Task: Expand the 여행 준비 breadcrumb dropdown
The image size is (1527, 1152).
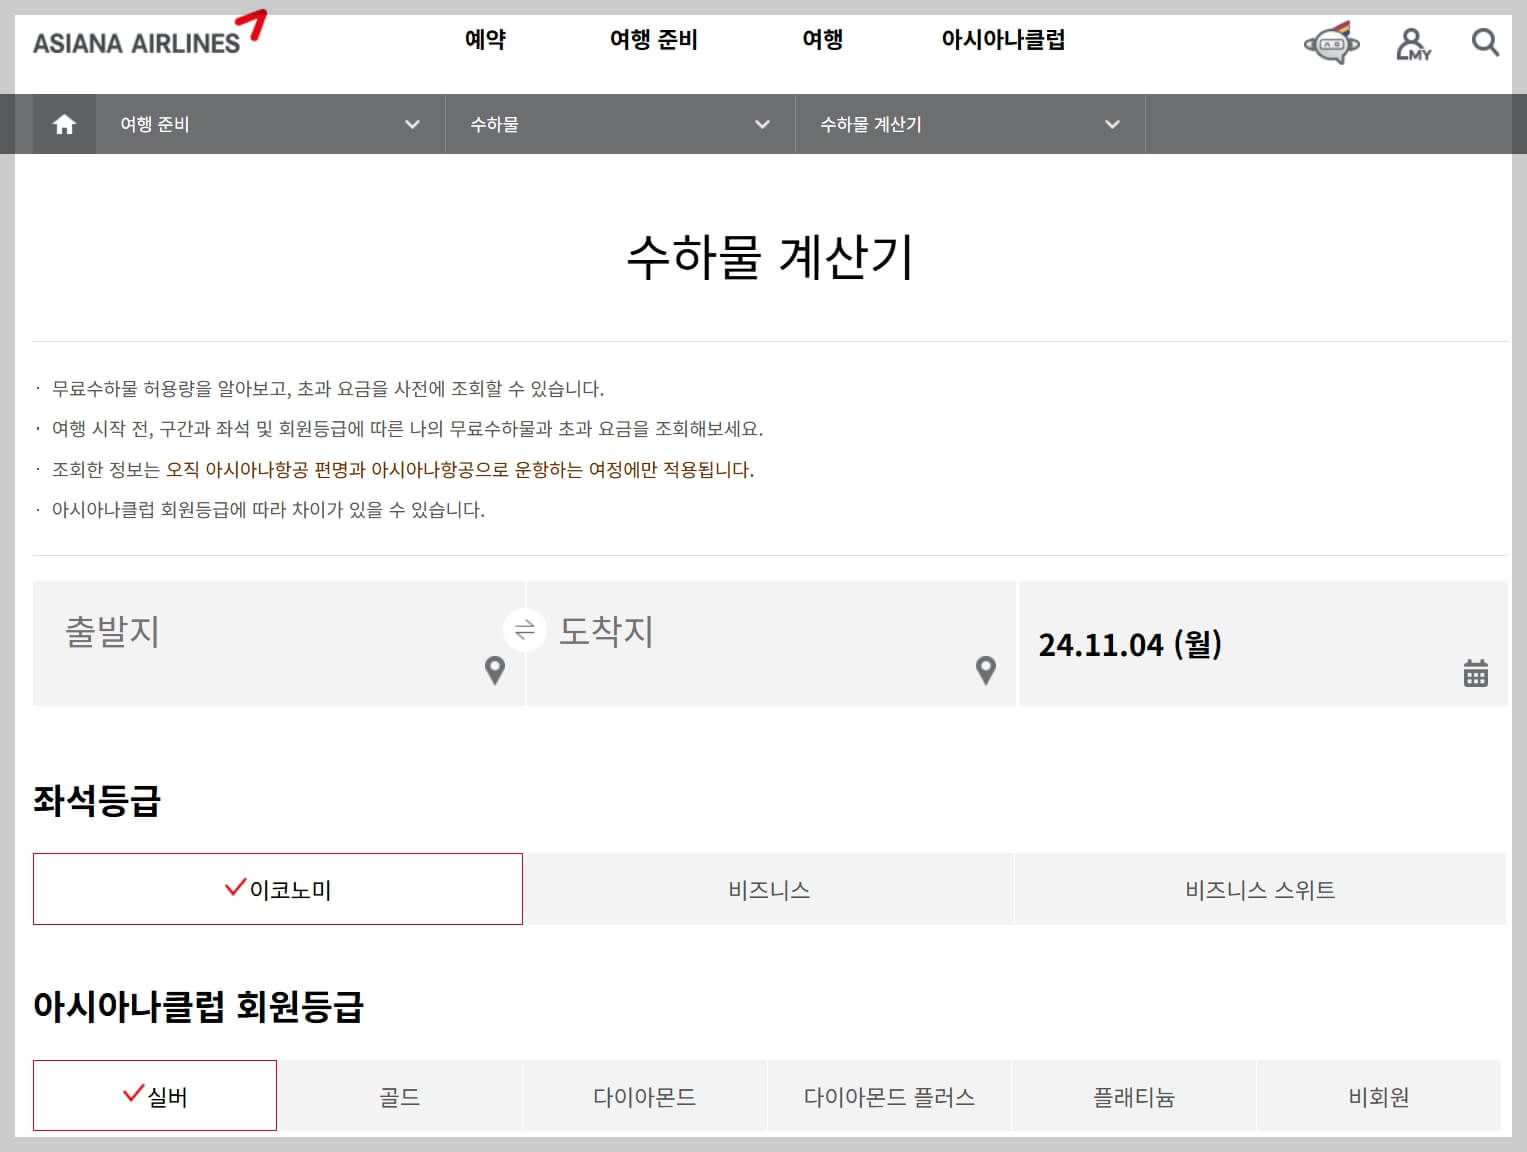Action: [412, 123]
